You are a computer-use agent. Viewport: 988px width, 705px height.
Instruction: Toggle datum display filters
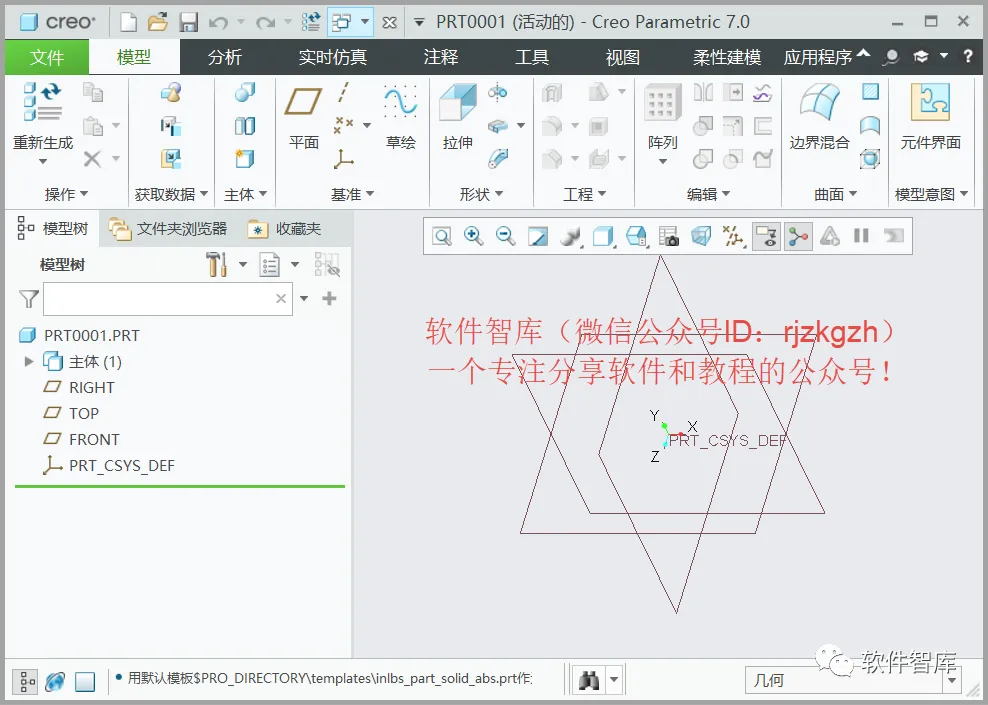pos(733,237)
